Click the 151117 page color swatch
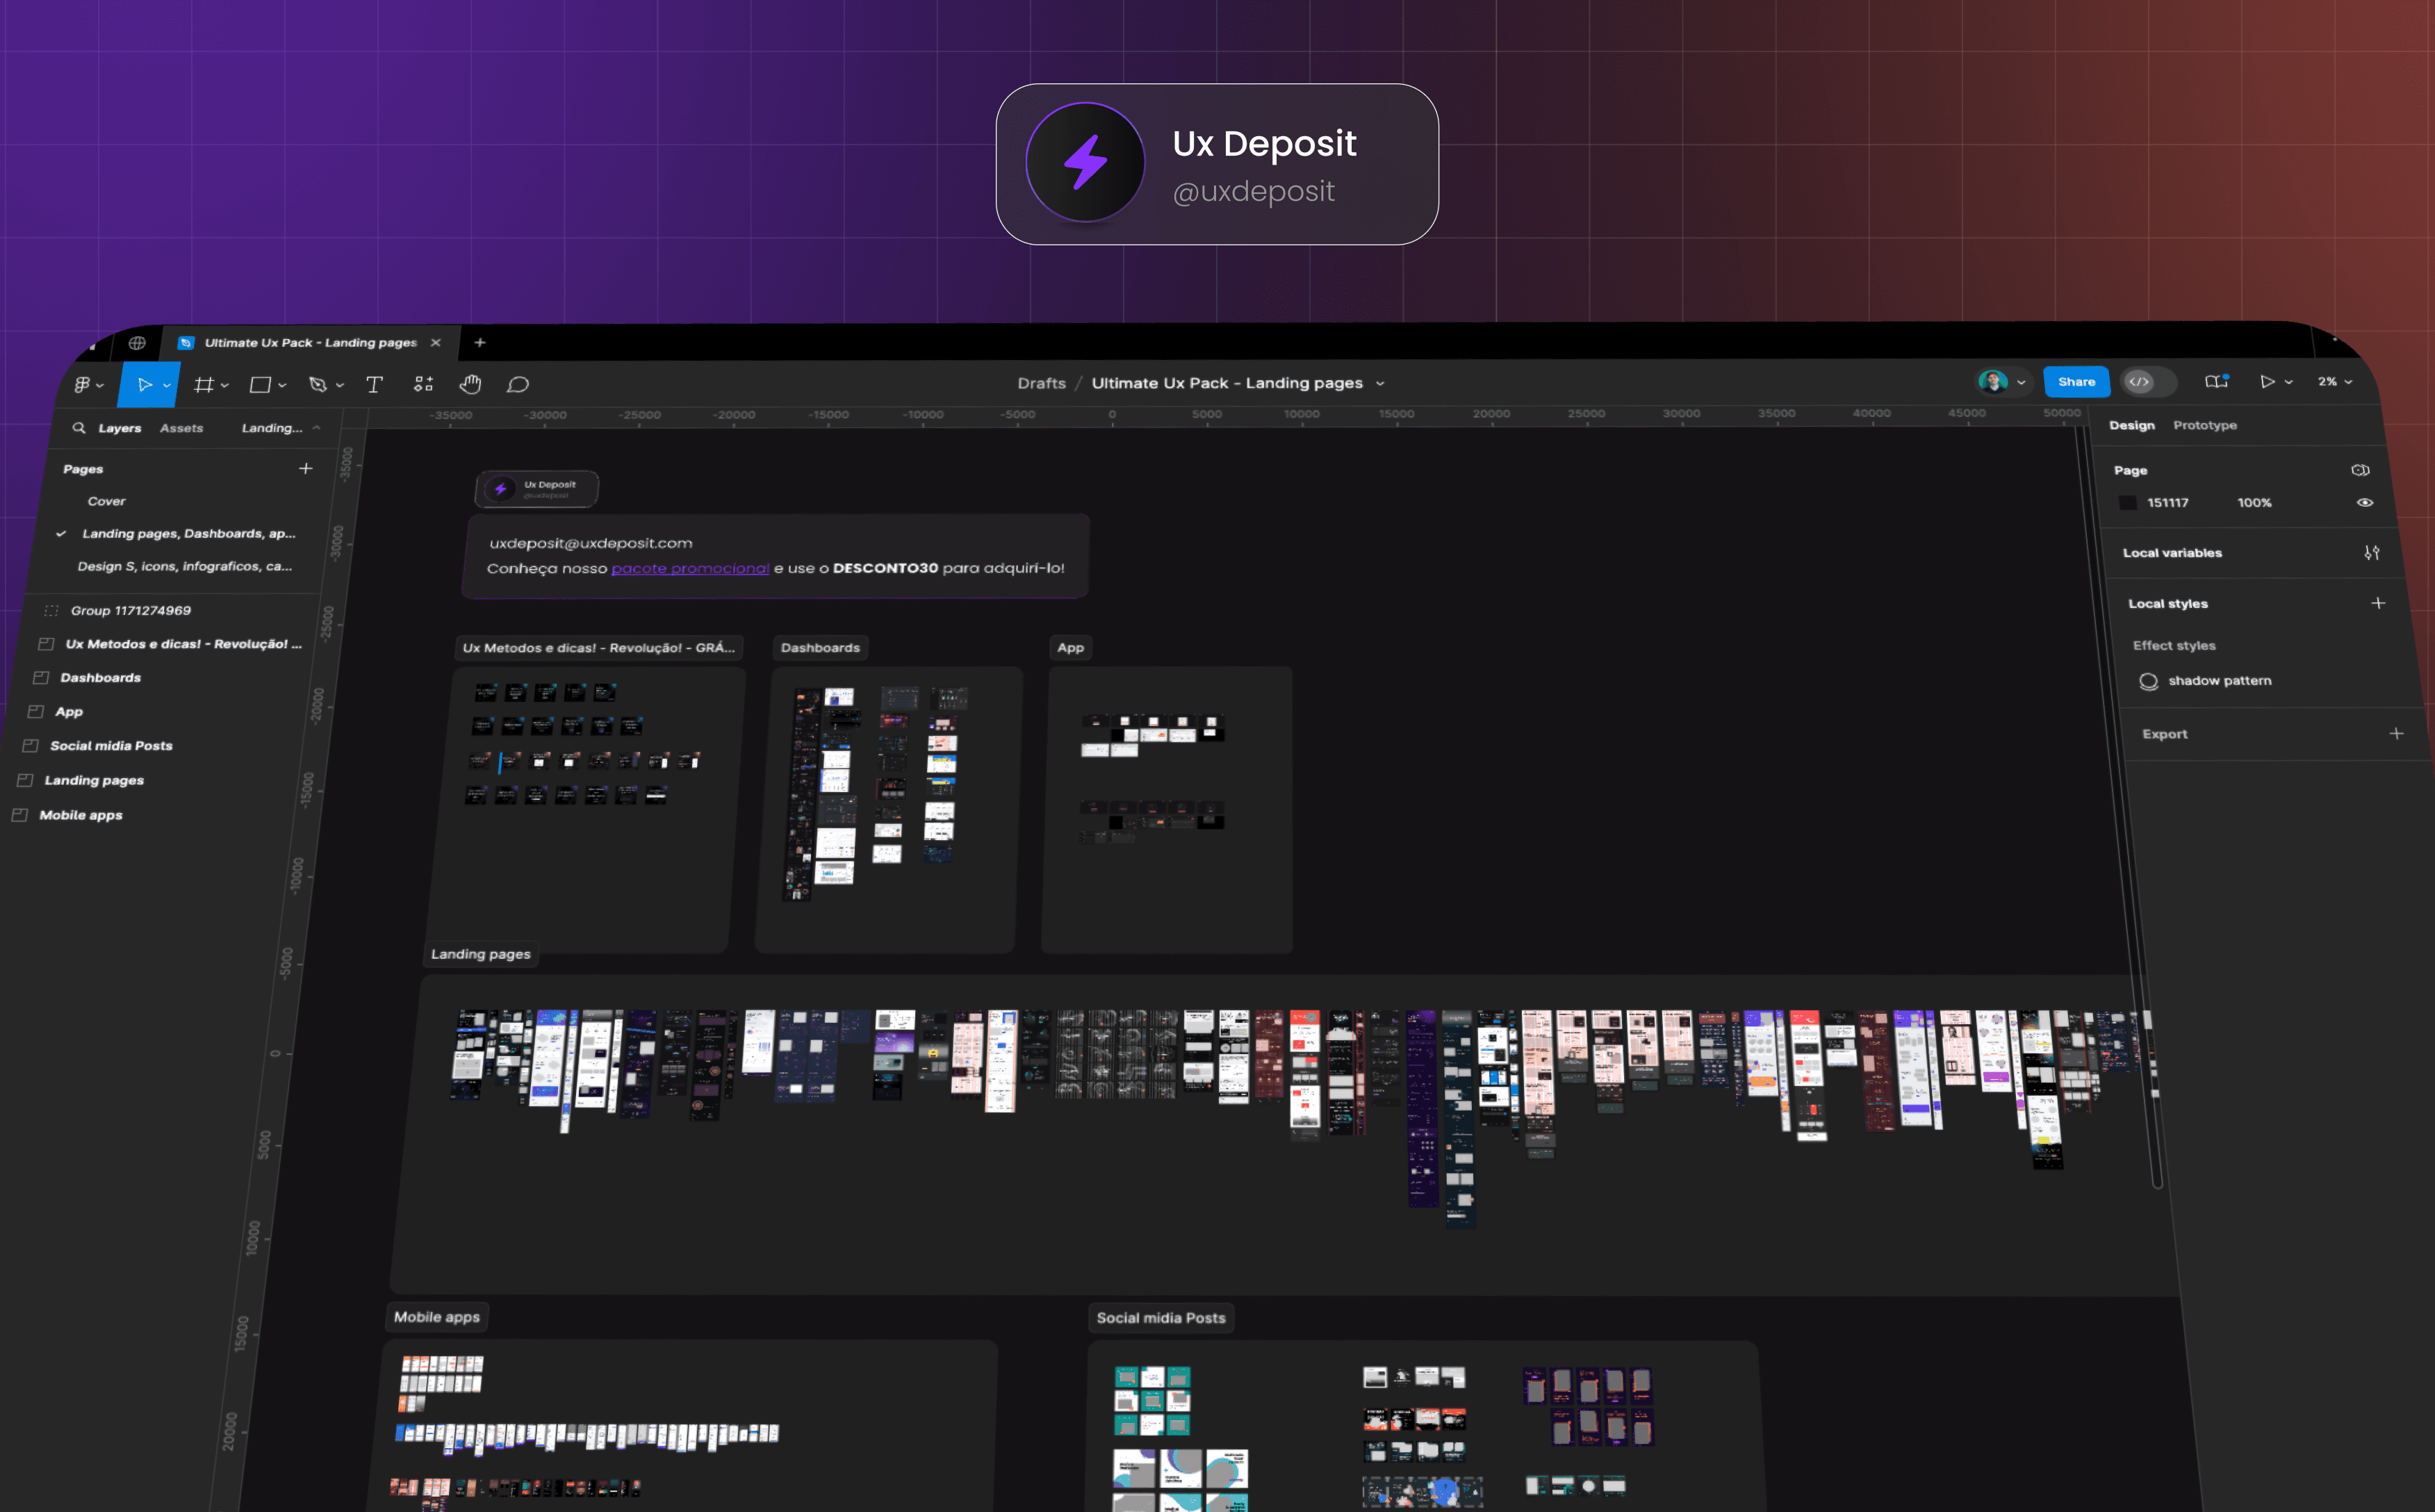 [x=2128, y=502]
